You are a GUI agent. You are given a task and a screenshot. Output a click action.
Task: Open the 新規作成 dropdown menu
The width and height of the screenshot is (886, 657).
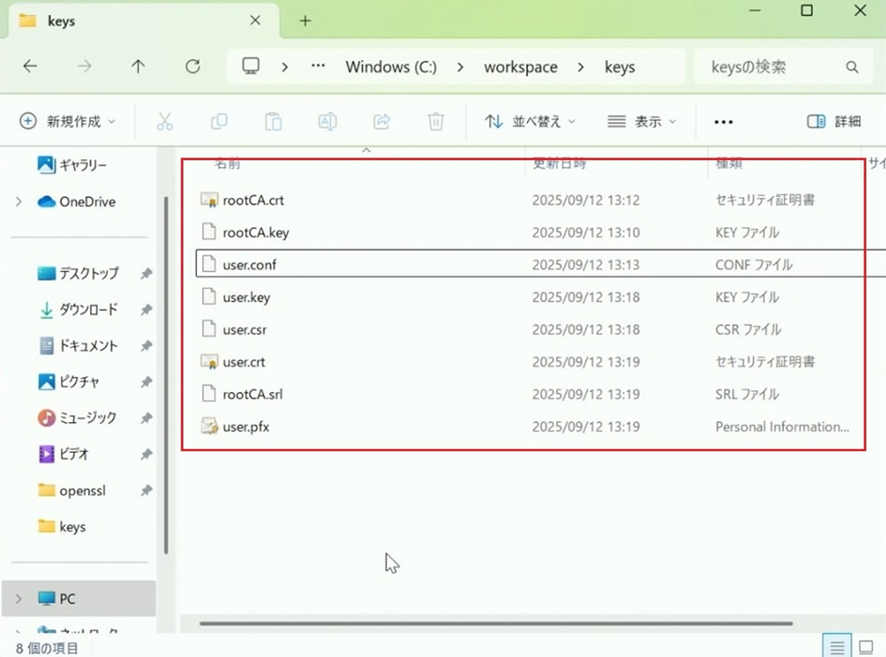68,121
